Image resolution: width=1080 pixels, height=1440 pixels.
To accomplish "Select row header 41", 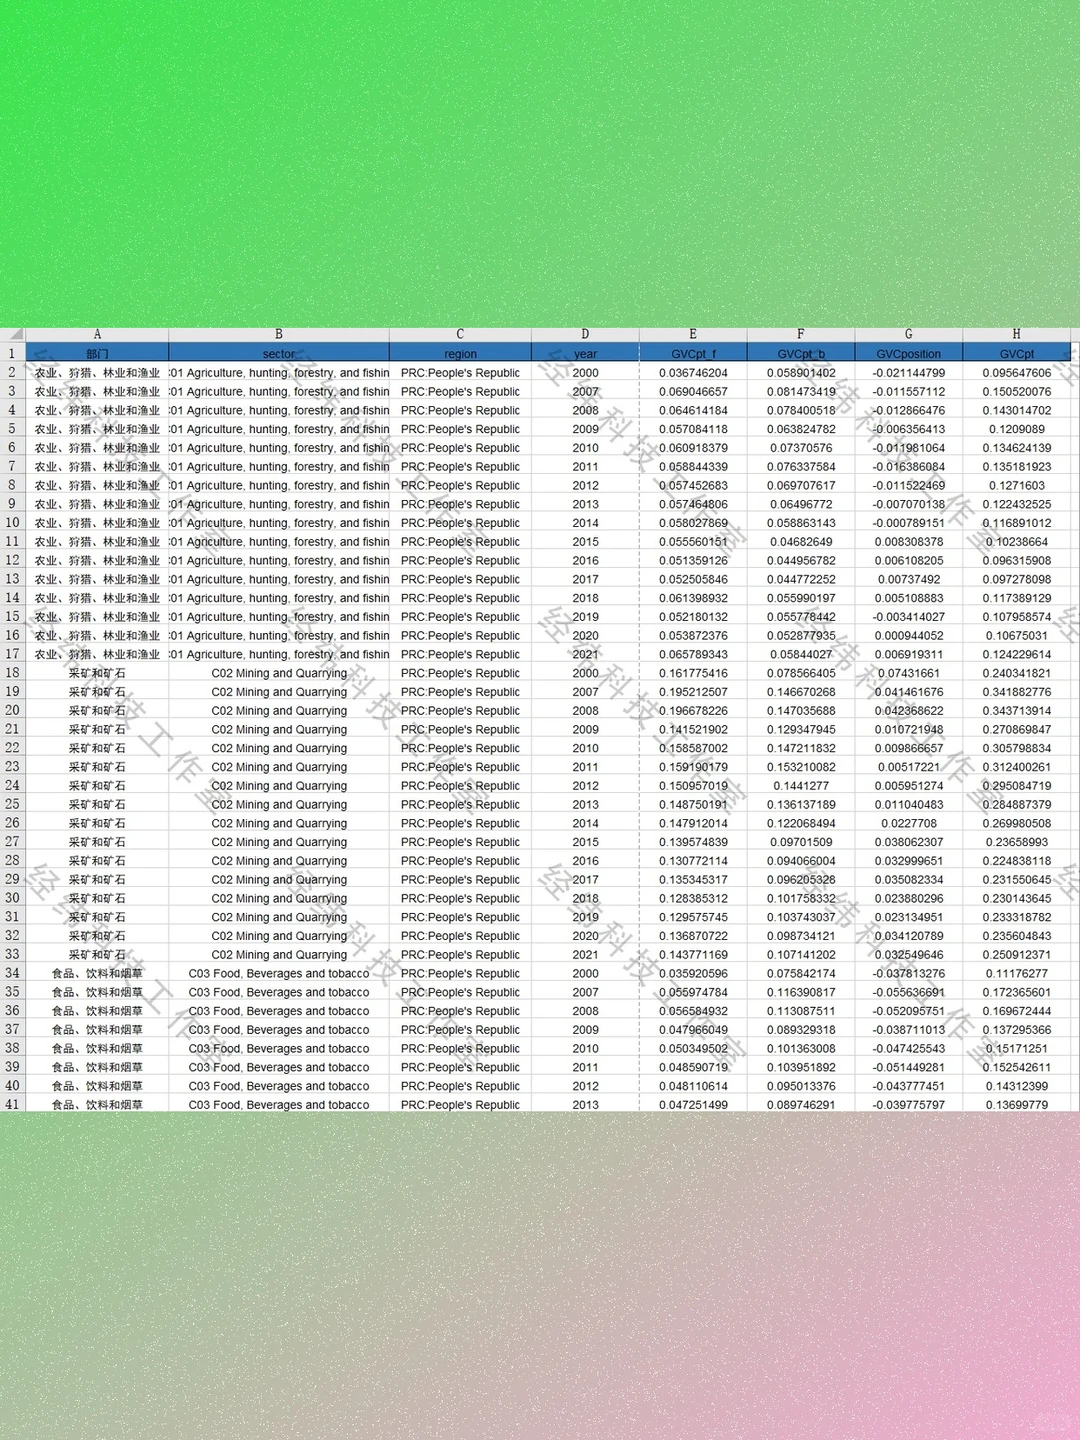I will click(x=12, y=1104).
